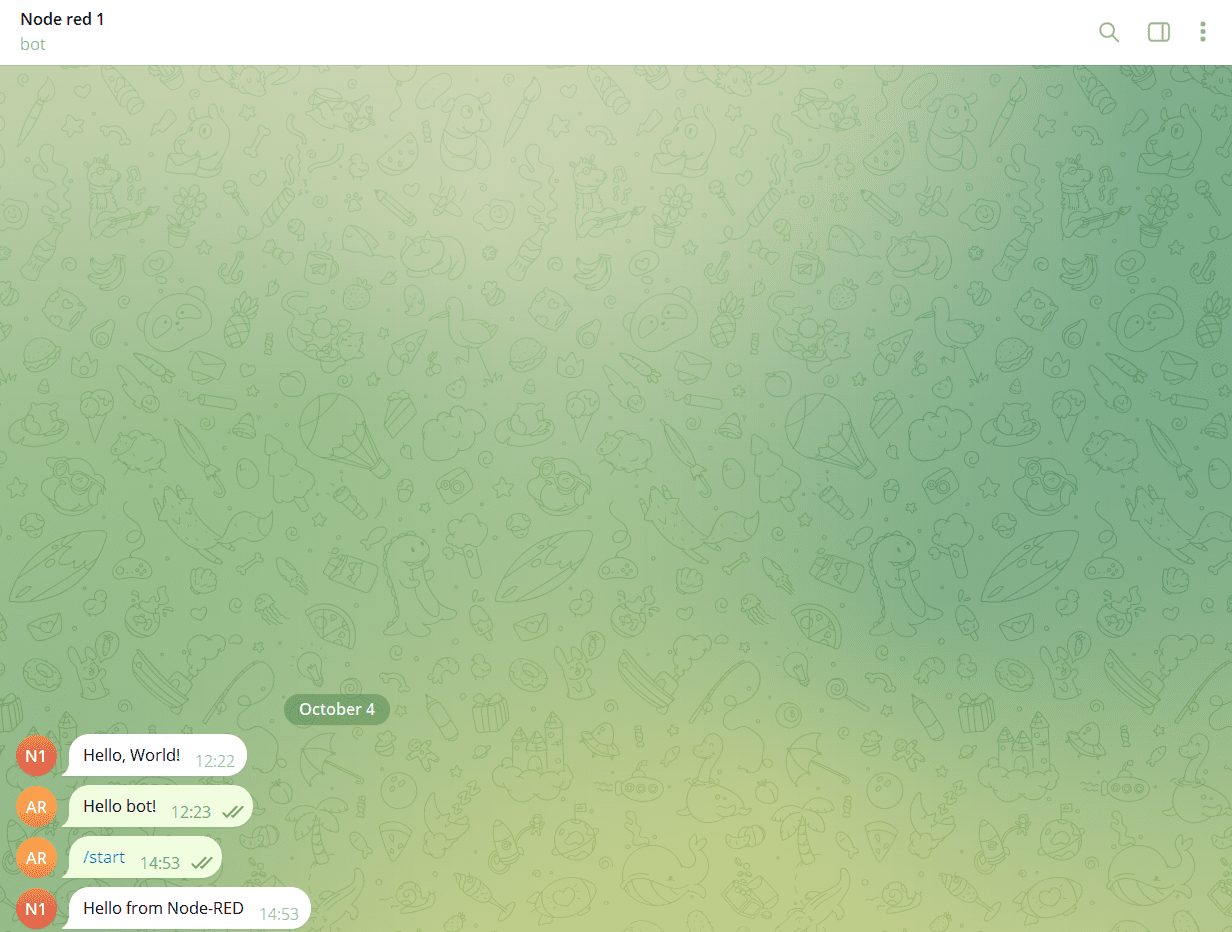
Task: Open the three-dot chat options menu
Action: 1203,32
